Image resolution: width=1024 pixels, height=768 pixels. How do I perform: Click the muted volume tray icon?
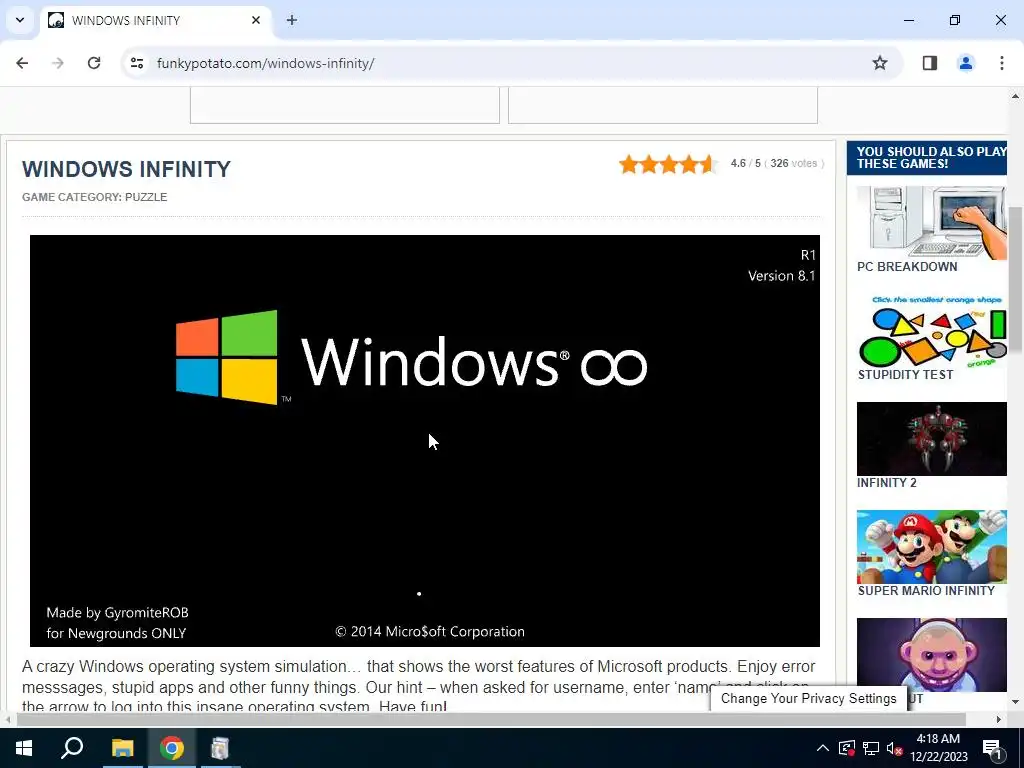tap(894, 748)
